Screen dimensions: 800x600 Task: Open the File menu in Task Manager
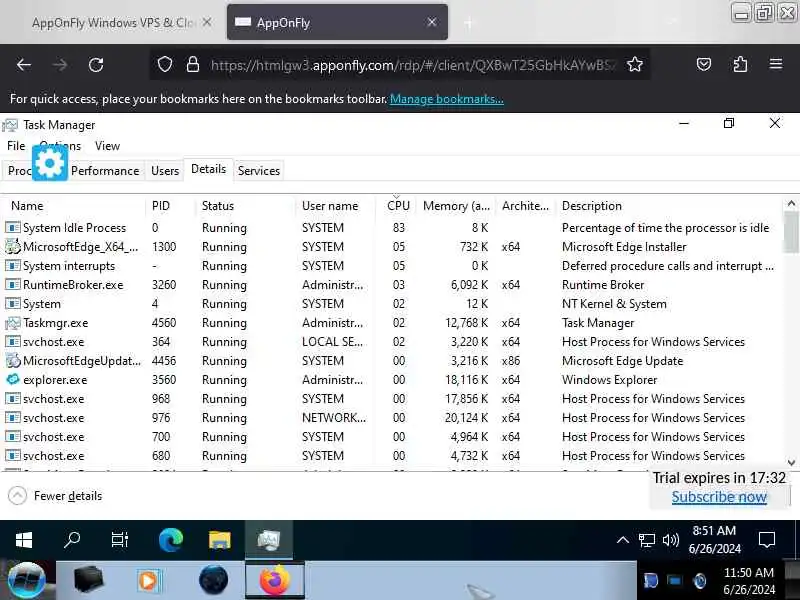pyautogui.click(x=16, y=146)
